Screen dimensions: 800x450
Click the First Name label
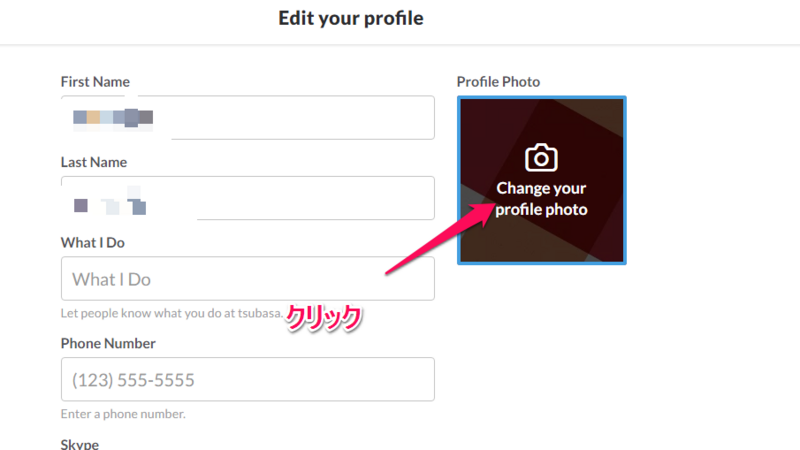[95, 82]
